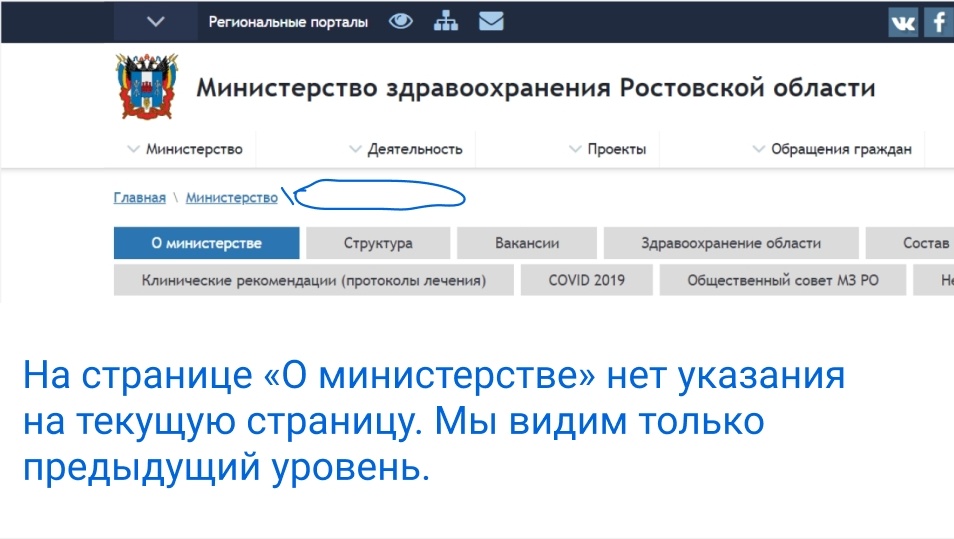This screenshot has width=954, height=539.
Task: Click the envelope mail icon
Action: click(x=491, y=21)
